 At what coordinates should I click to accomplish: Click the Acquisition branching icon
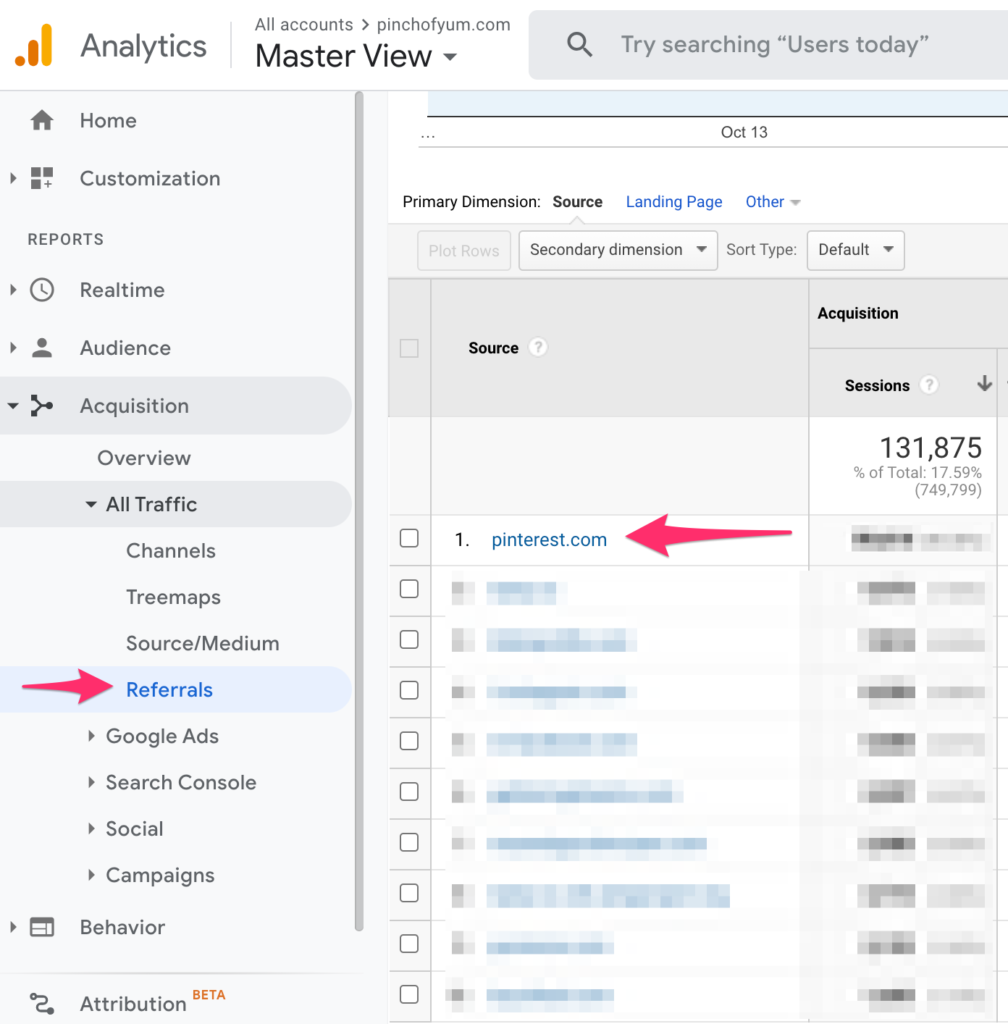(x=42, y=406)
